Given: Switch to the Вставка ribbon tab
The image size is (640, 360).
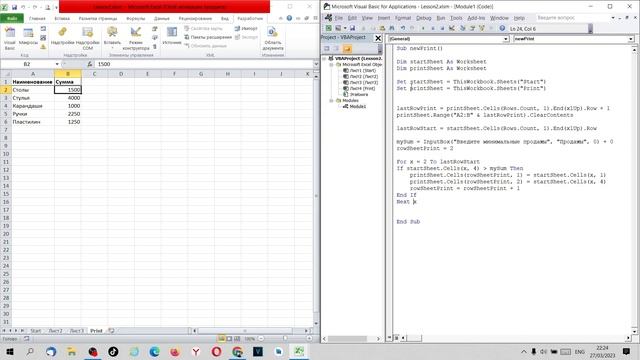Looking at the screenshot, I should (x=62, y=18).
